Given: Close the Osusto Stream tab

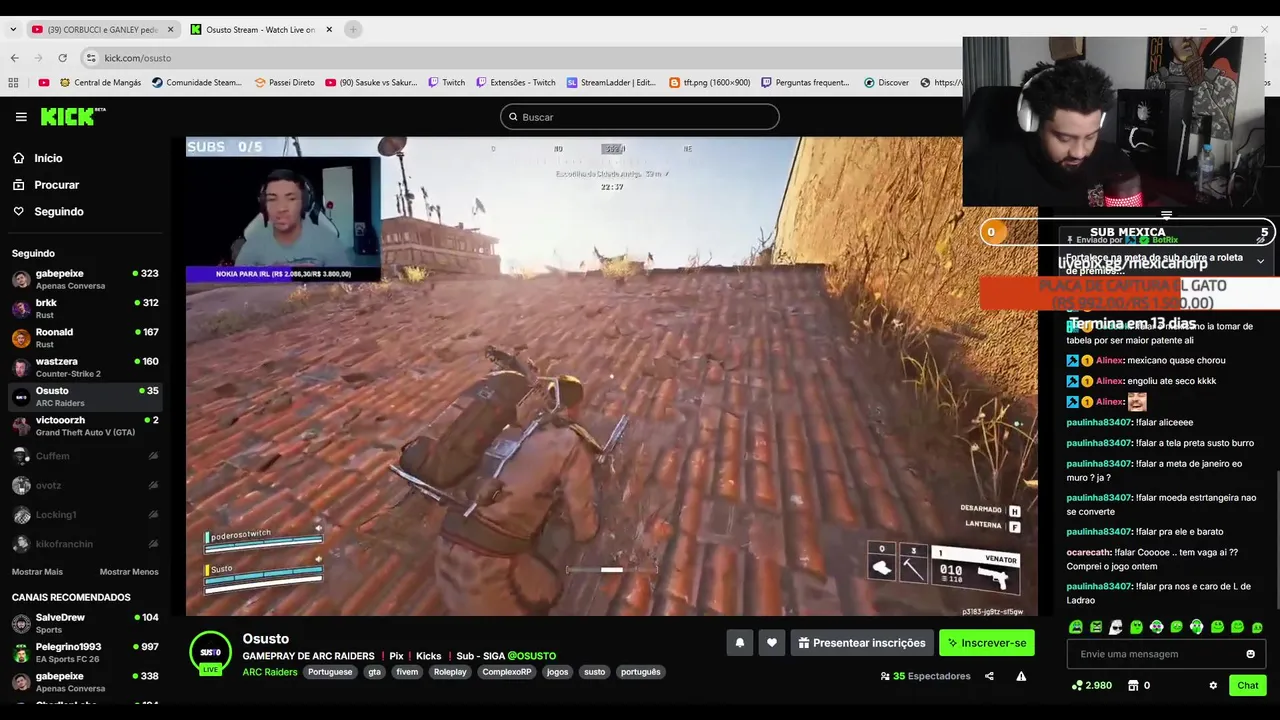Looking at the screenshot, I should pos(327,30).
